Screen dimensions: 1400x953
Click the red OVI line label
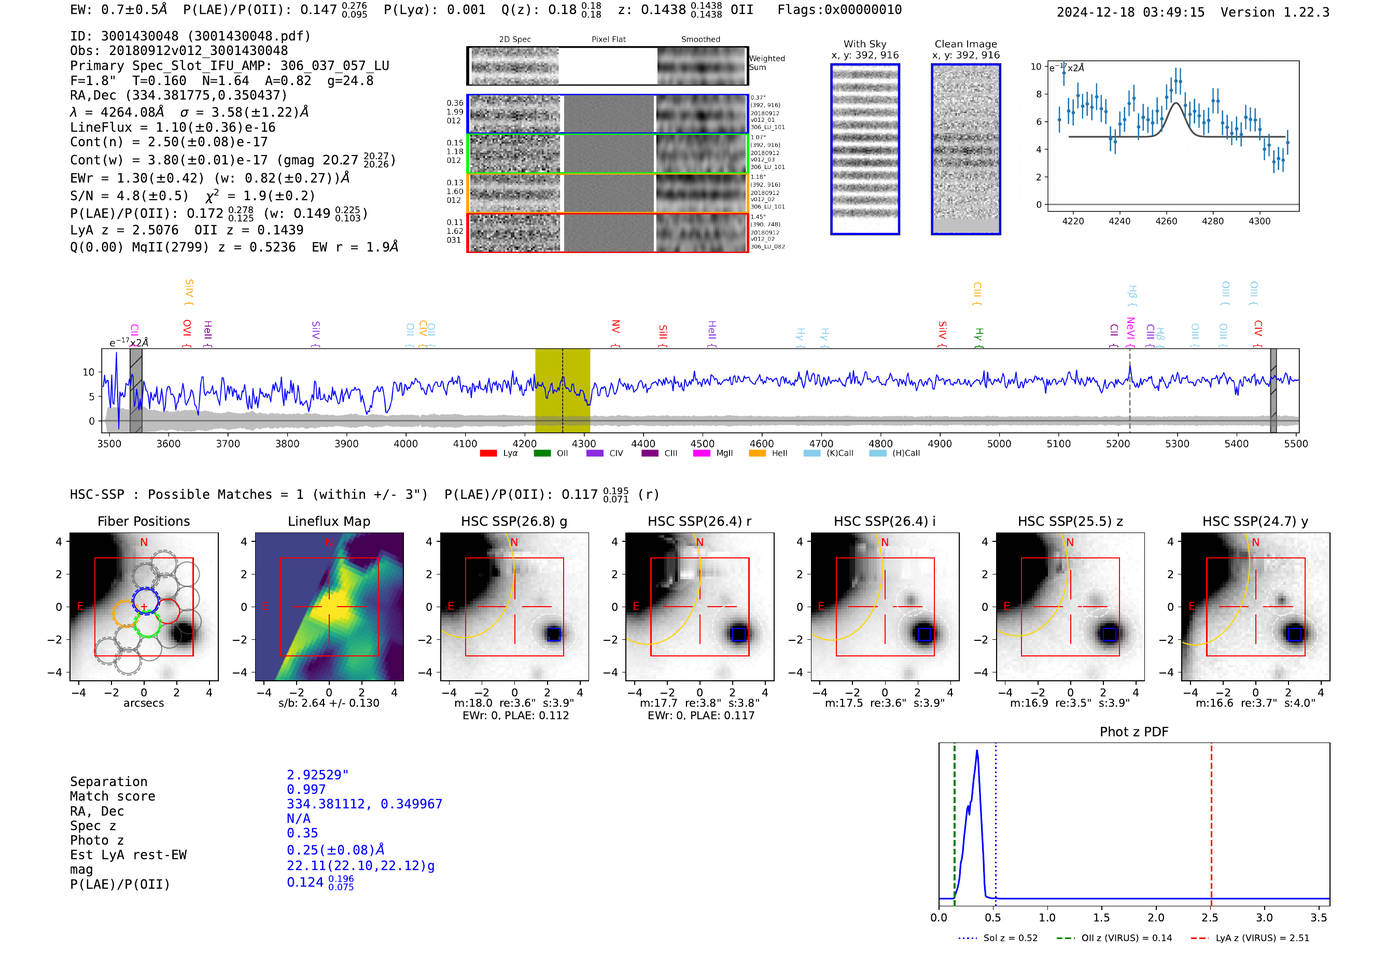[187, 331]
